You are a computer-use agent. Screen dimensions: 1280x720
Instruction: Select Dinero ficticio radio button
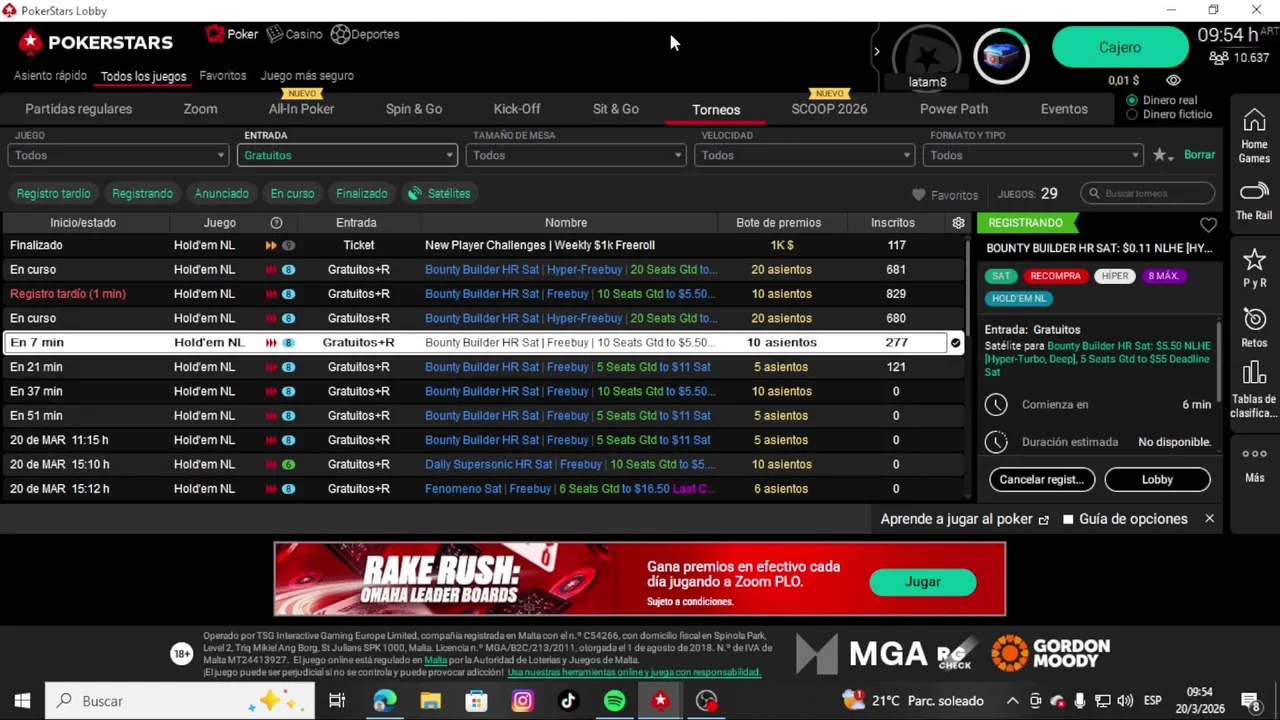coord(1132,114)
